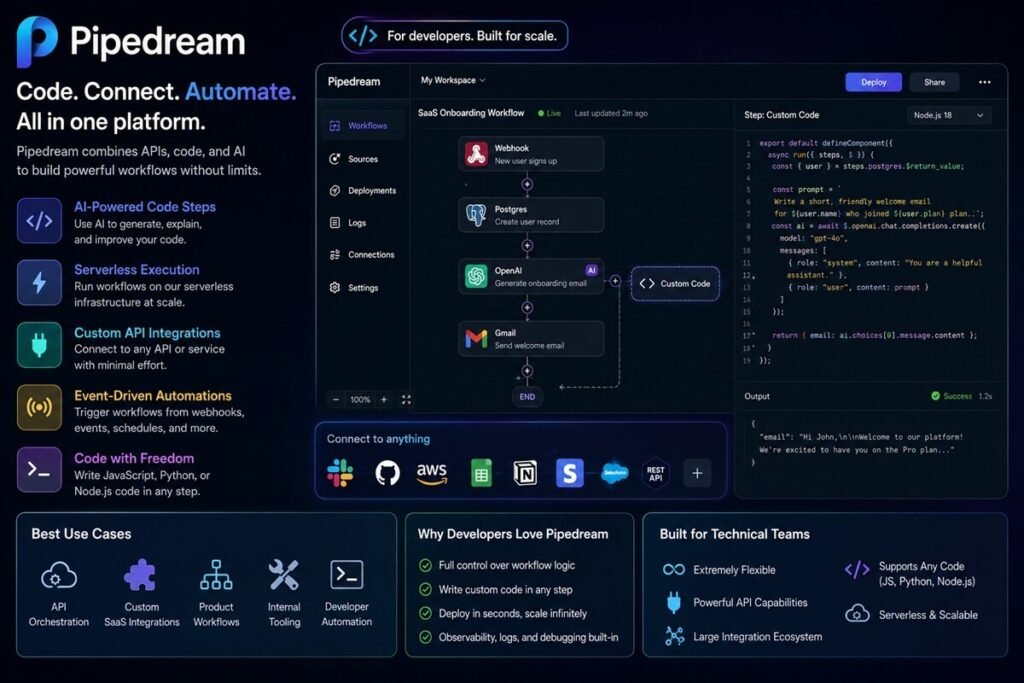Viewport: 1024px width, 683px height.
Task: Open Sources in the sidebar
Action: tap(354, 159)
